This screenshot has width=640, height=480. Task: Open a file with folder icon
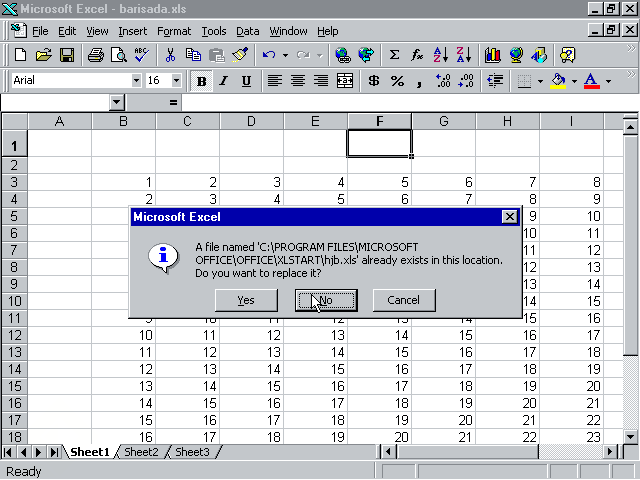coord(44,55)
